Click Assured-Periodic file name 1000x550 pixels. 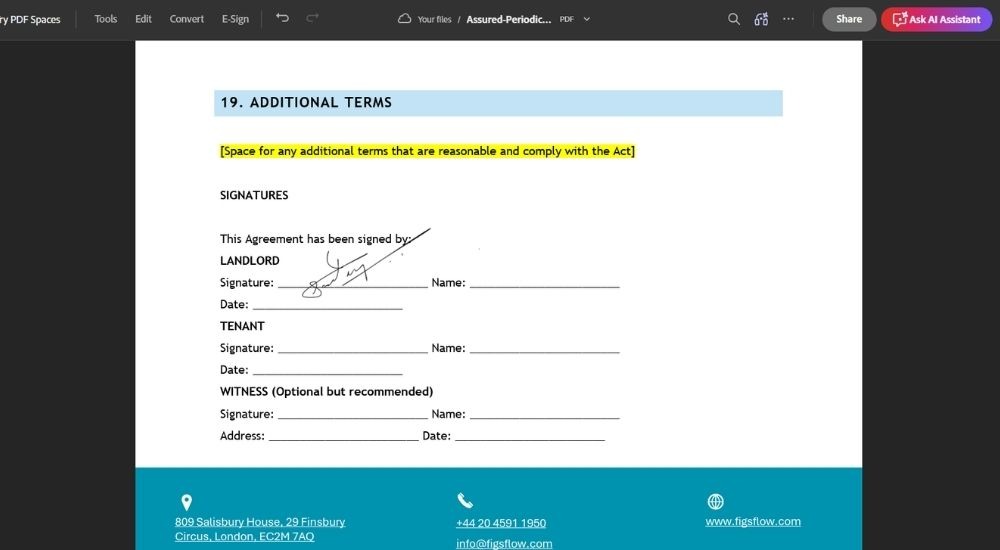click(x=509, y=19)
